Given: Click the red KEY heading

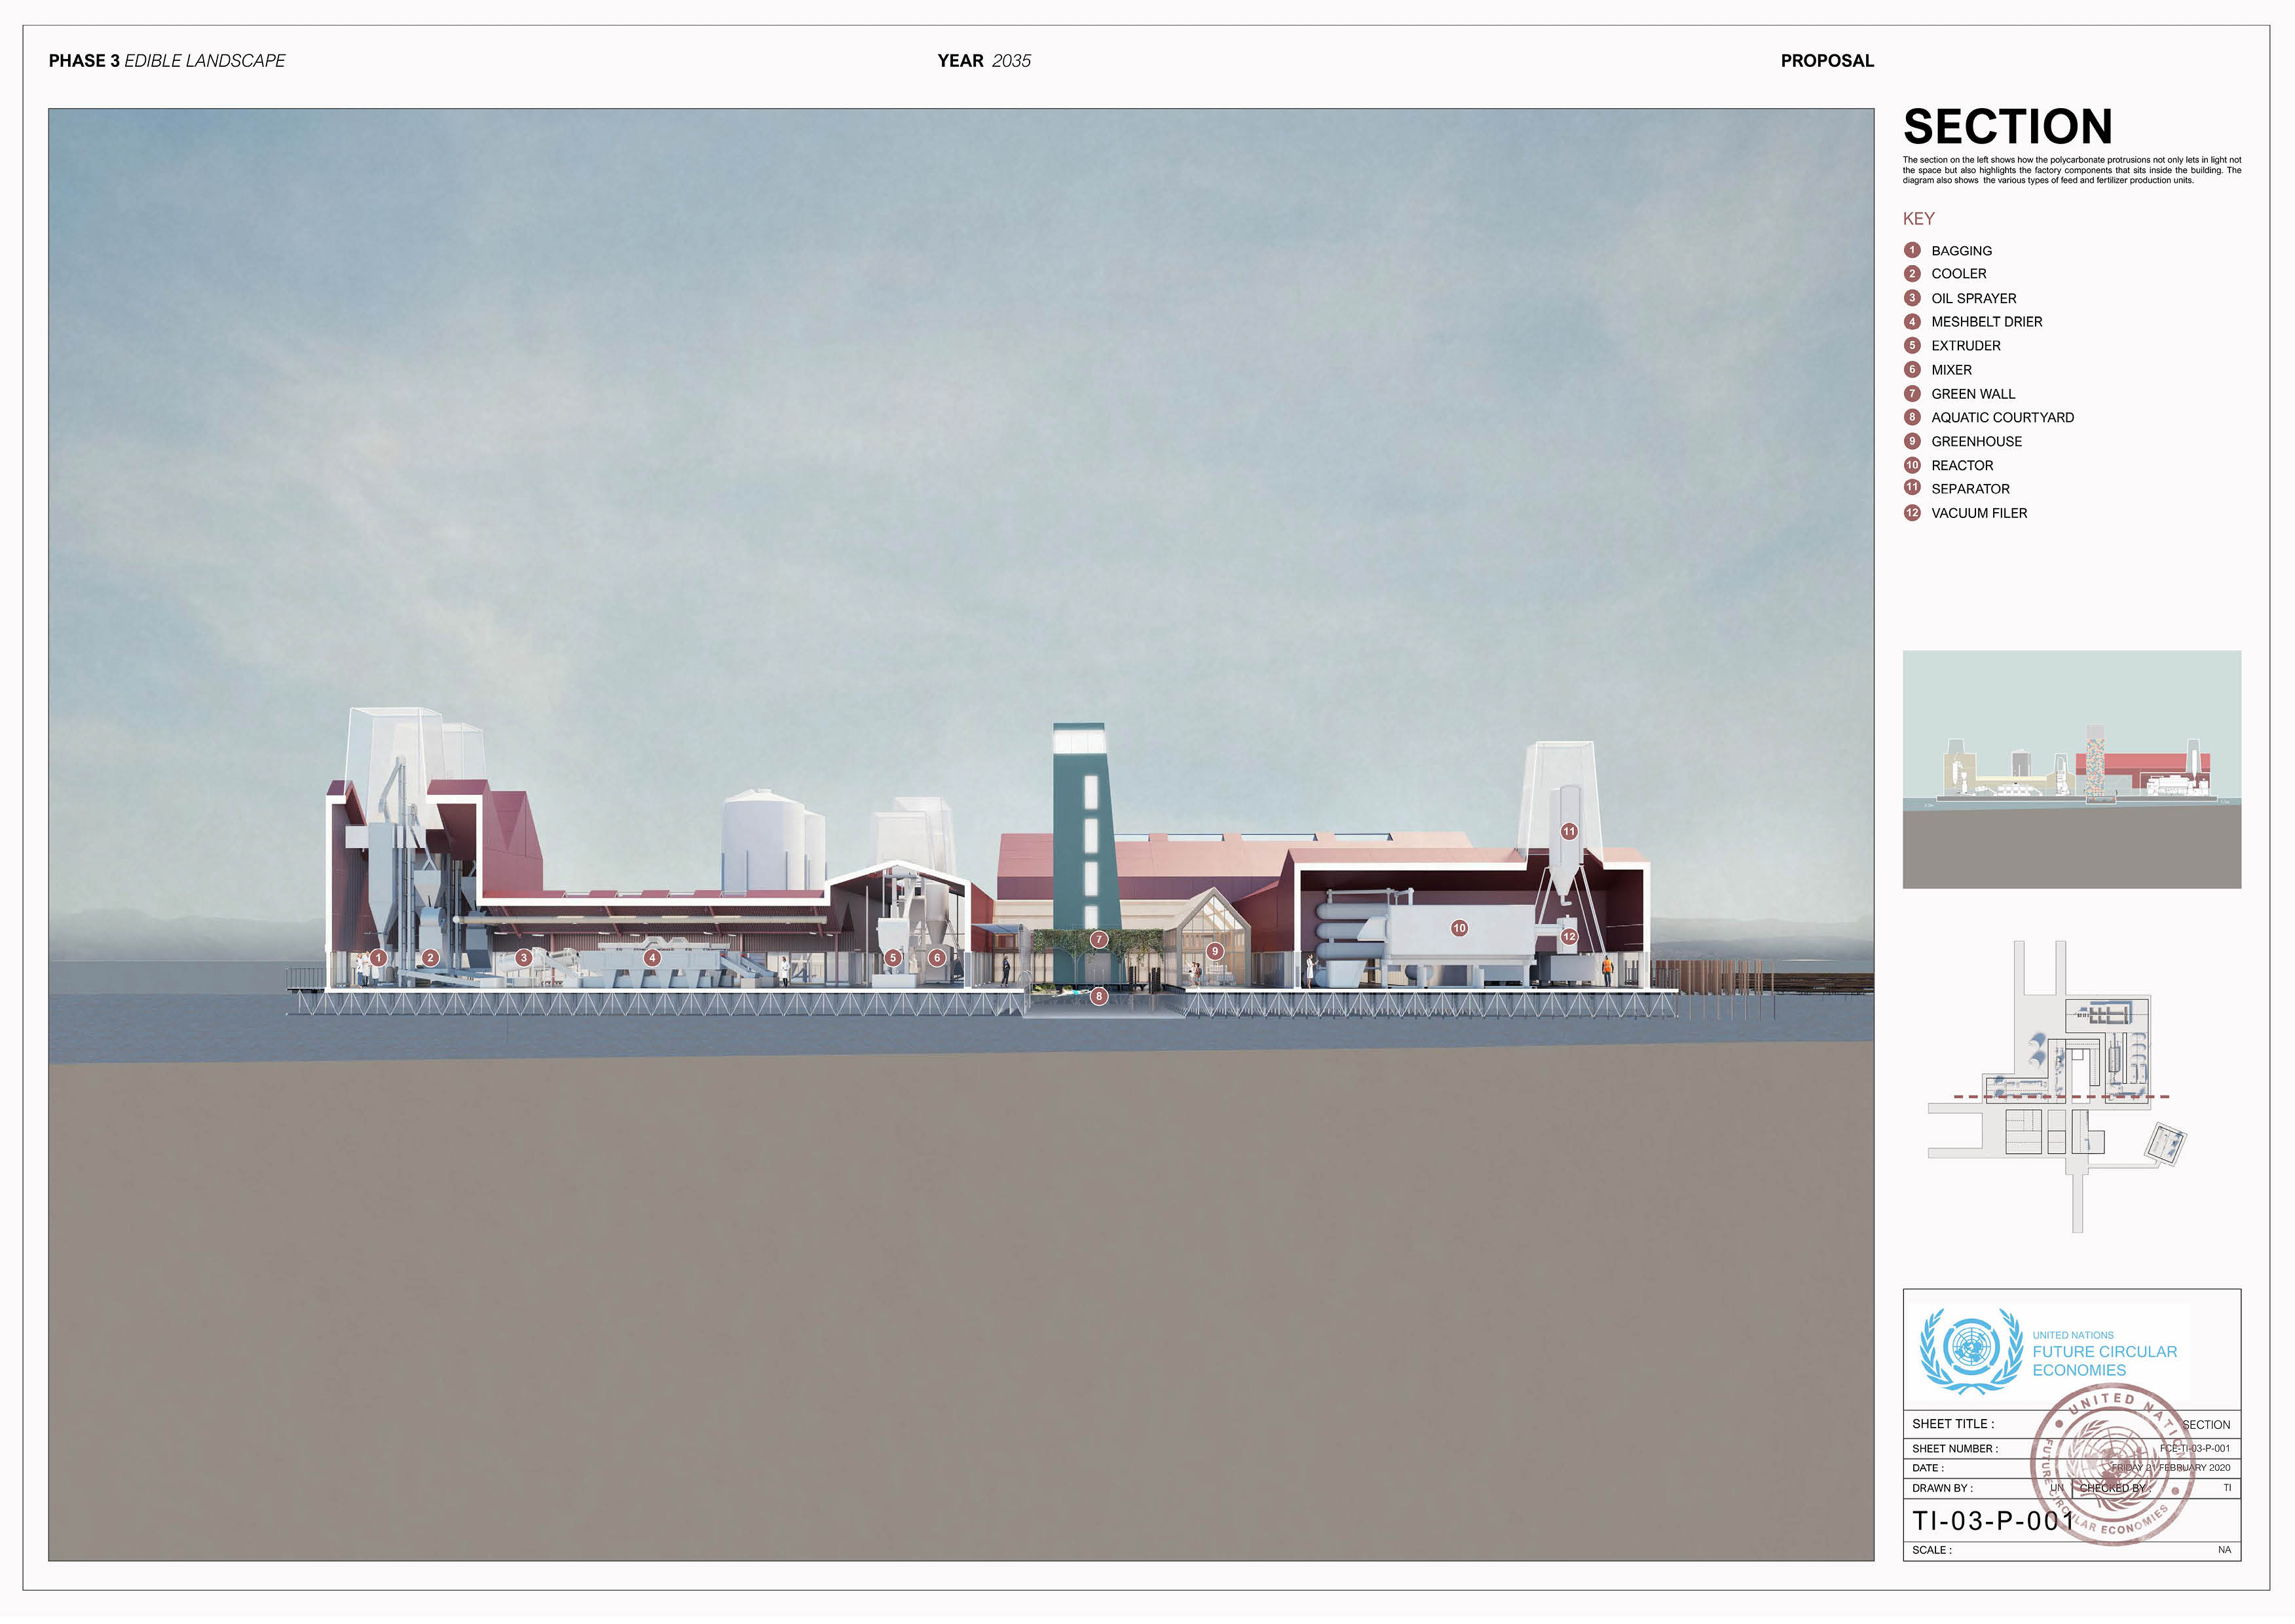Looking at the screenshot, I should point(1918,219).
